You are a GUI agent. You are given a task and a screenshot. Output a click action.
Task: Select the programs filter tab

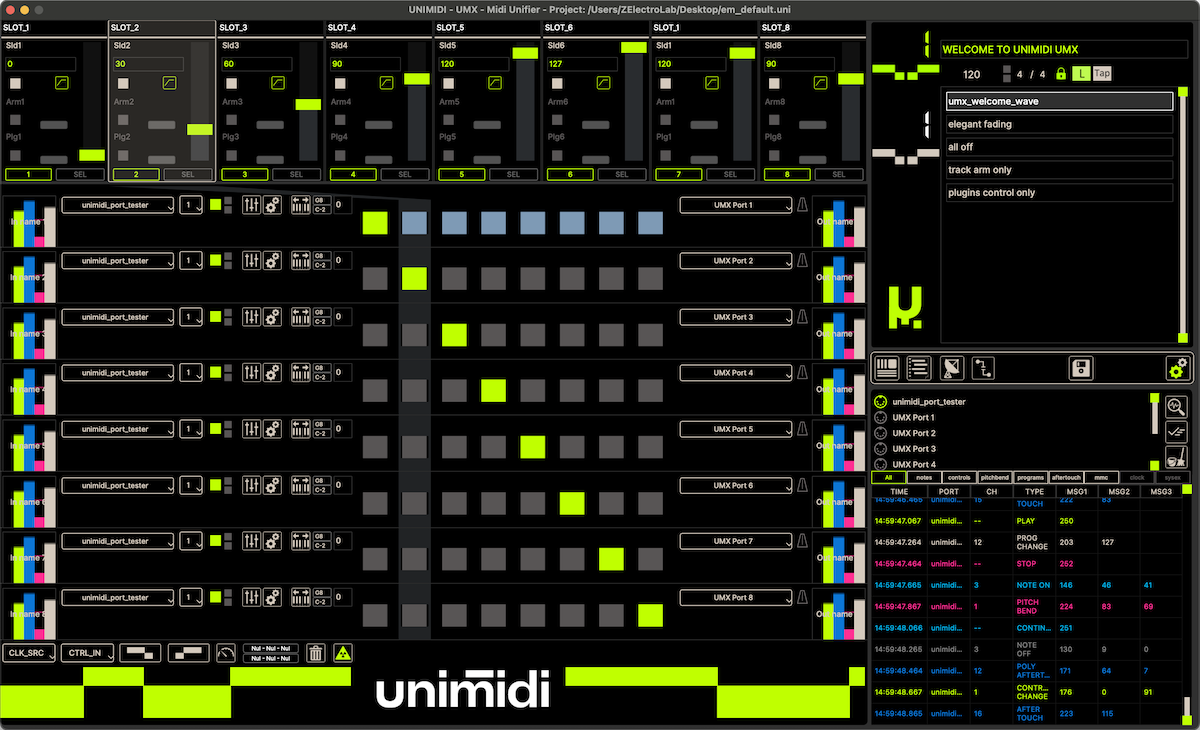coord(1030,478)
